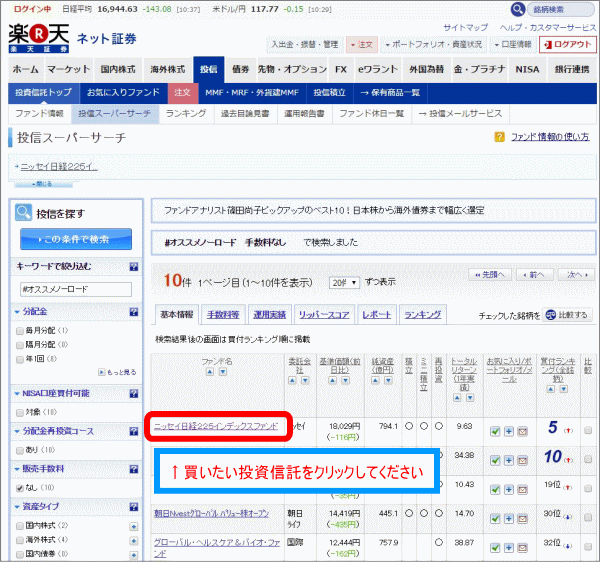Screen dimensions: 600x562
Task: Open the 注文 dropdown in top menu
Action: coord(362,45)
